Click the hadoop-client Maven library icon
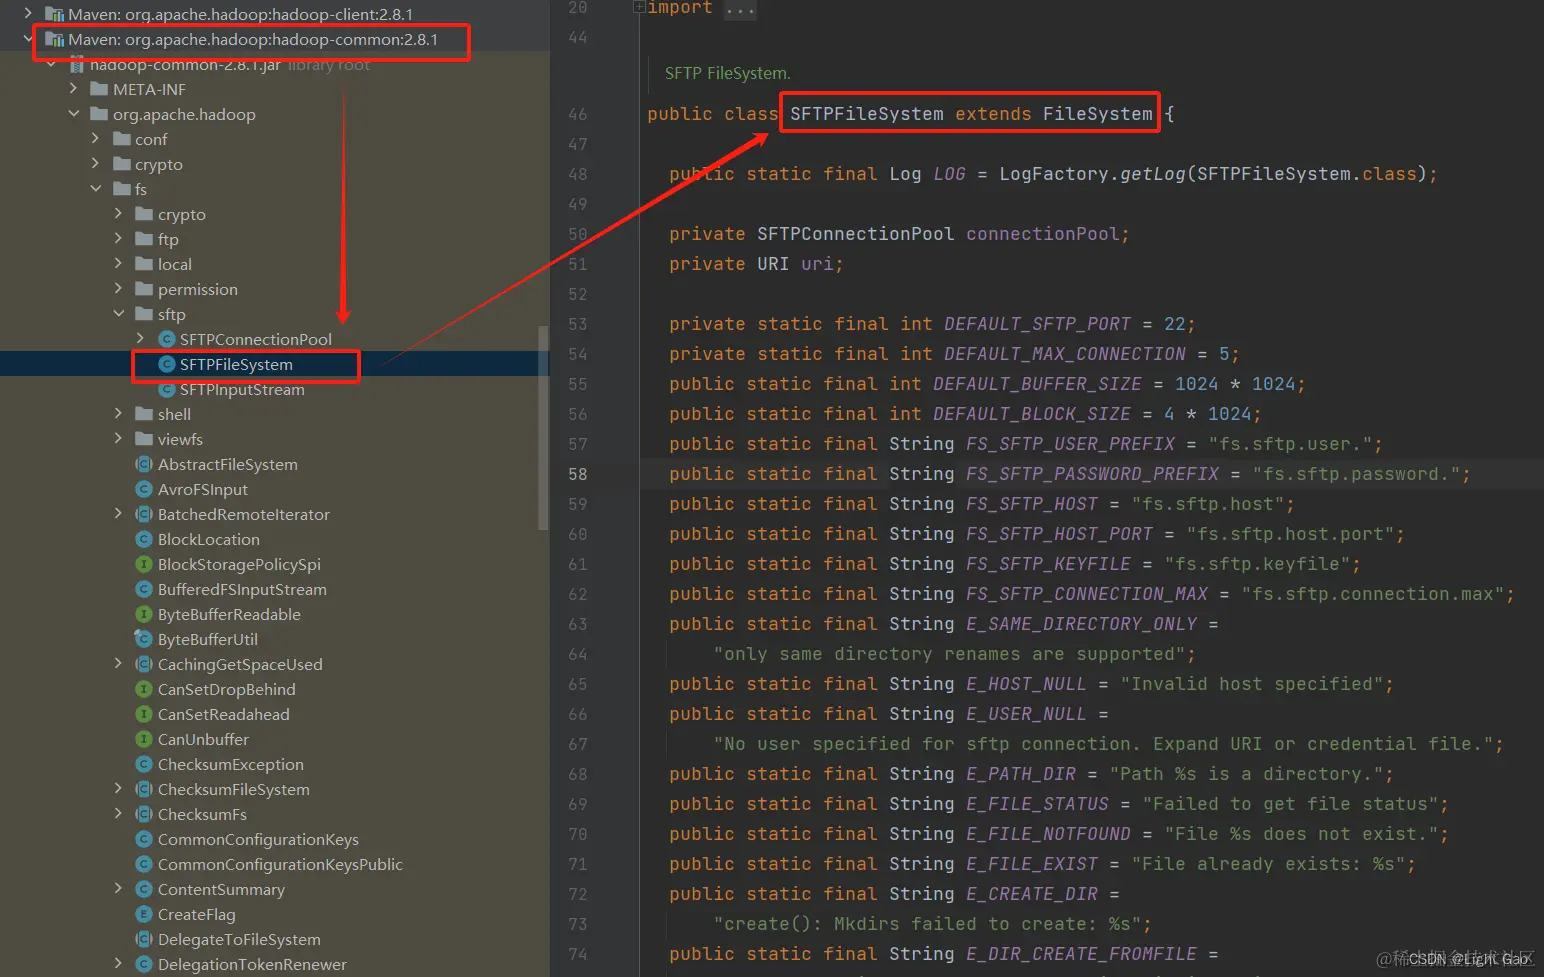 tap(55, 14)
